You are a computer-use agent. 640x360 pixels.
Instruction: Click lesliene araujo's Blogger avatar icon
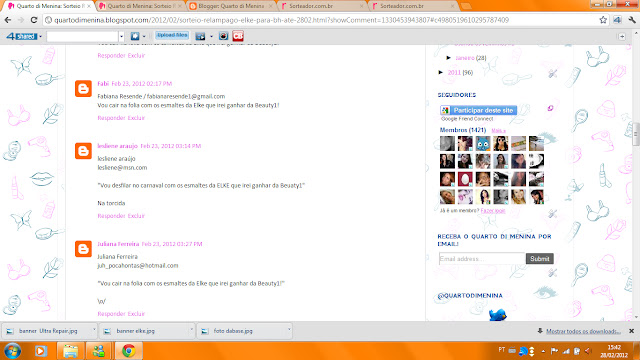coord(83,151)
